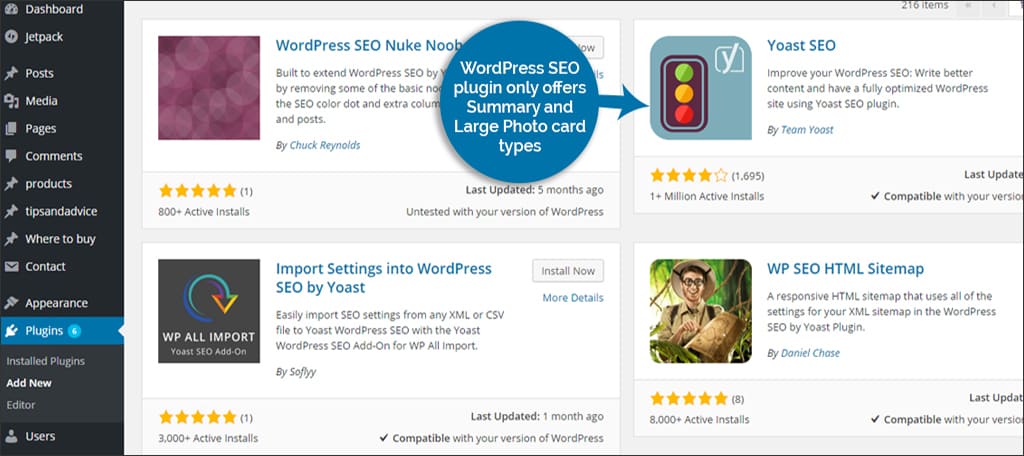Open the WP SEO HTML Sitemap title
1024x456 pixels.
point(846,269)
